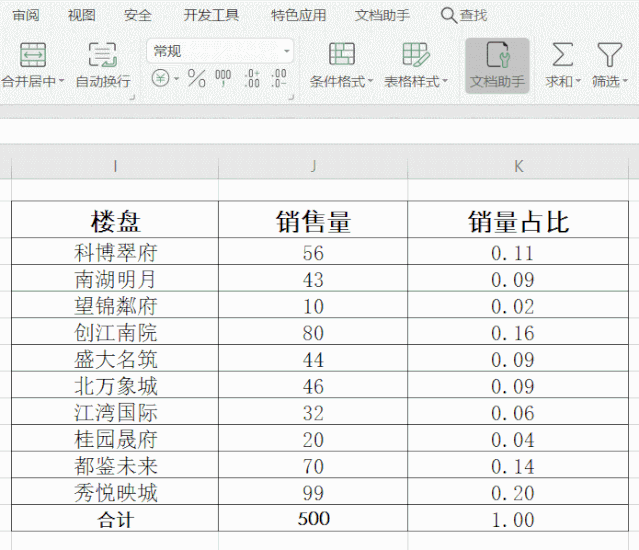
Task: Open the 视图 view tab
Action: [x=82, y=15]
